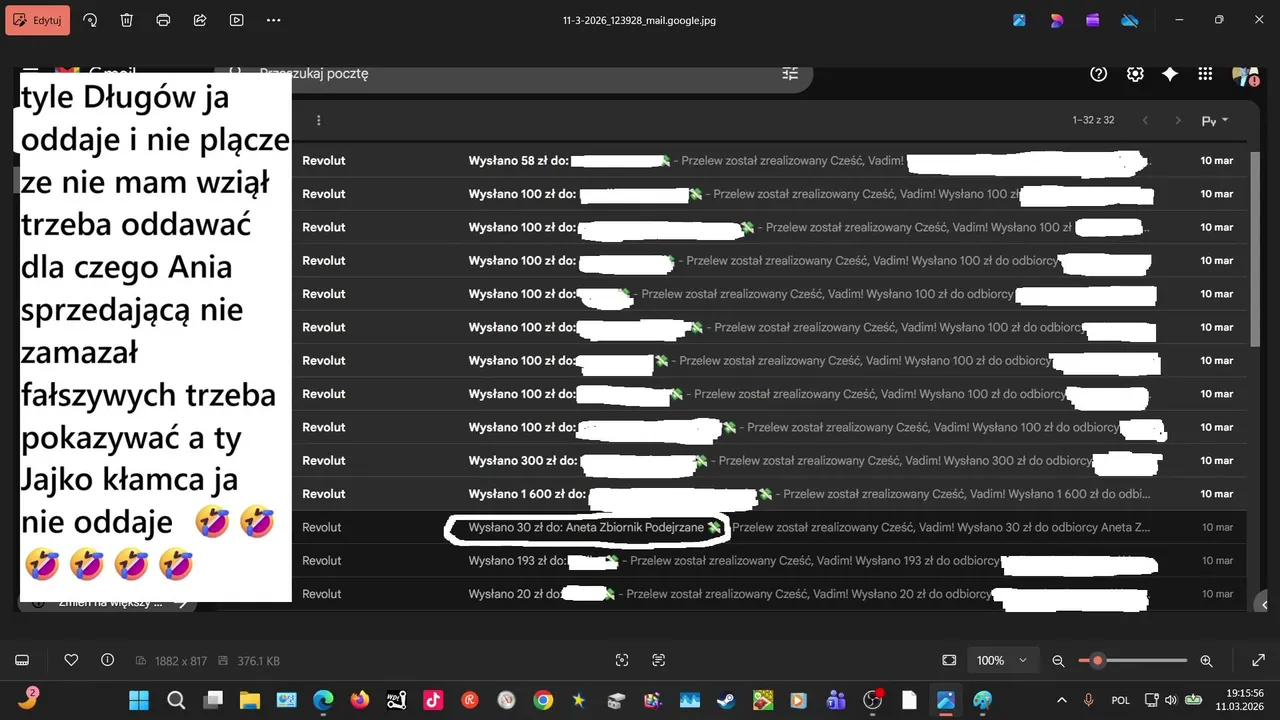Launch Steam from the taskbar
The width and height of the screenshot is (1280, 720).
[x=726, y=700]
